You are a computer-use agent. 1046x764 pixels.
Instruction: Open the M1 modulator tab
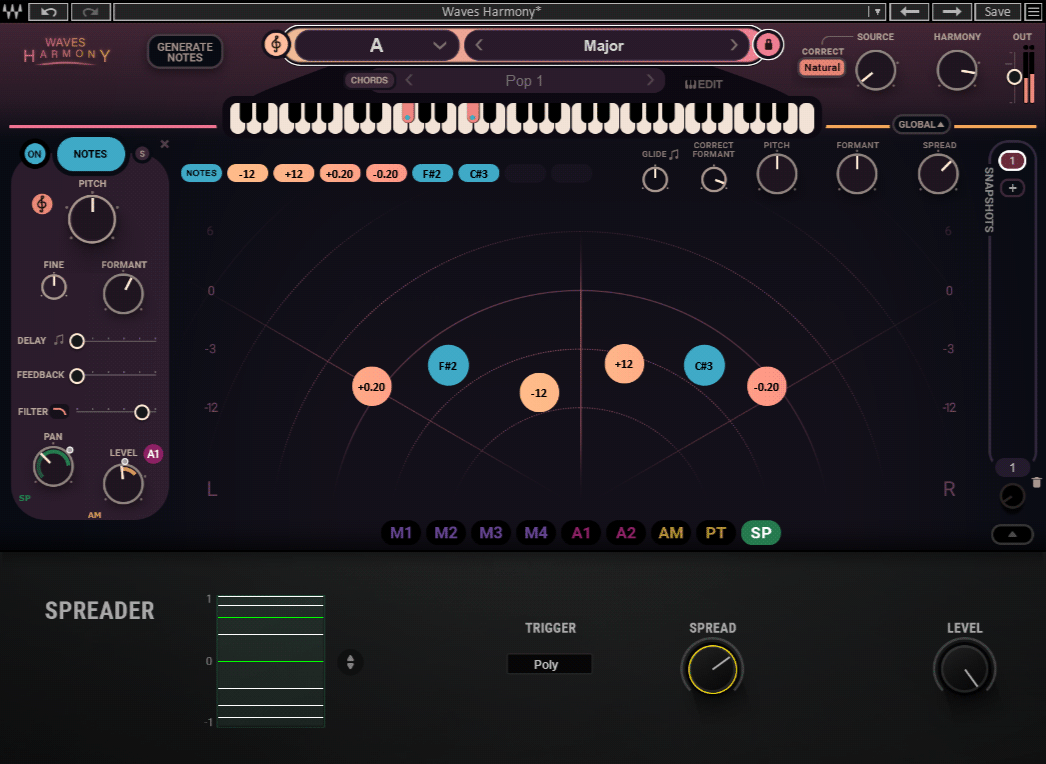point(400,532)
